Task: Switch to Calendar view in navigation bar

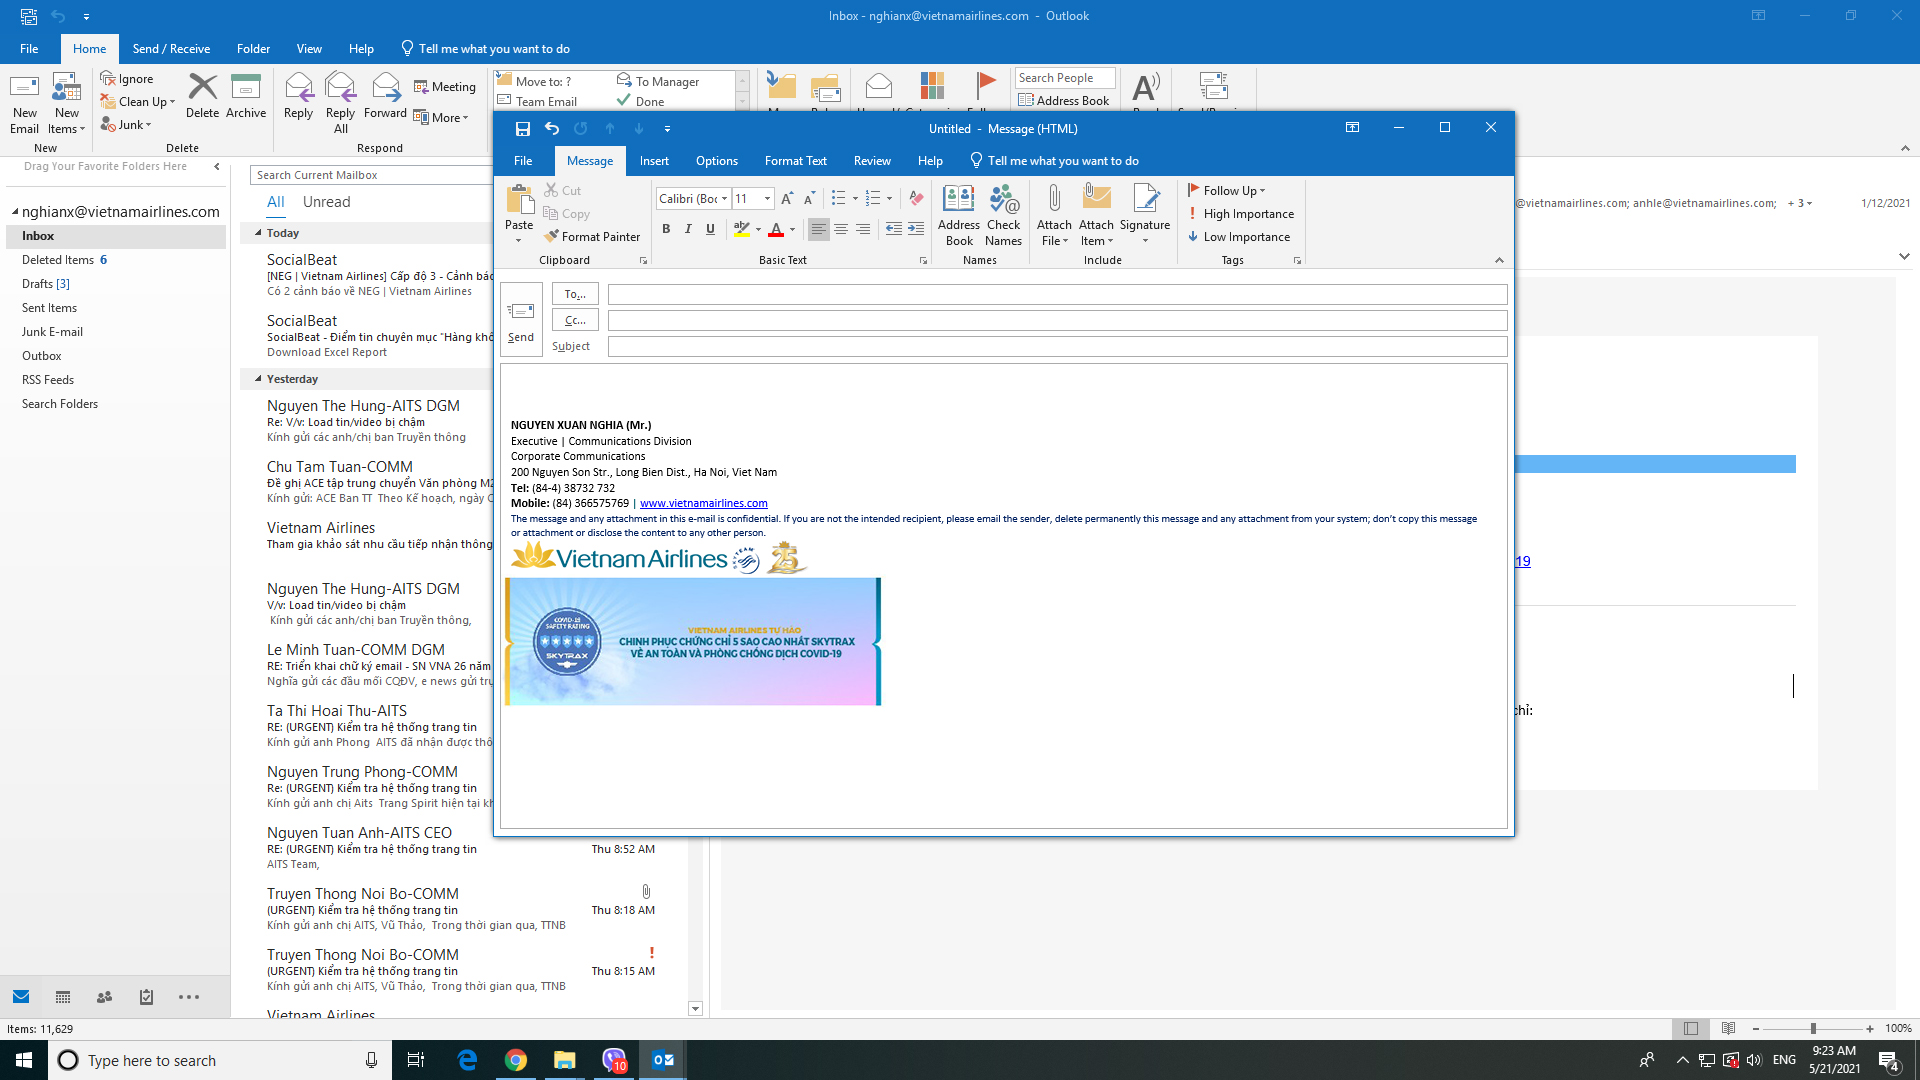Action: point(63,997)
